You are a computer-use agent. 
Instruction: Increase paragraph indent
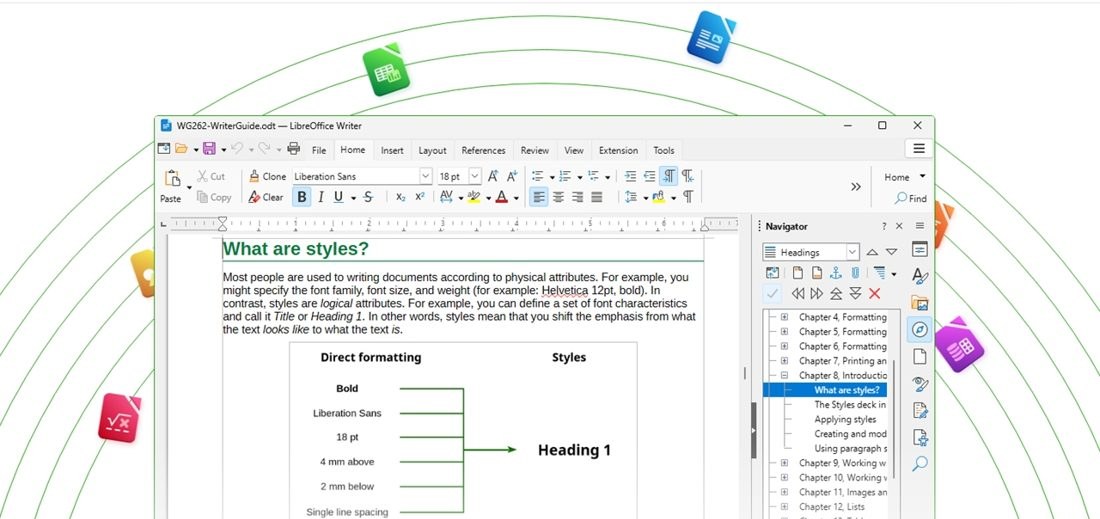[x=630, y=176]
